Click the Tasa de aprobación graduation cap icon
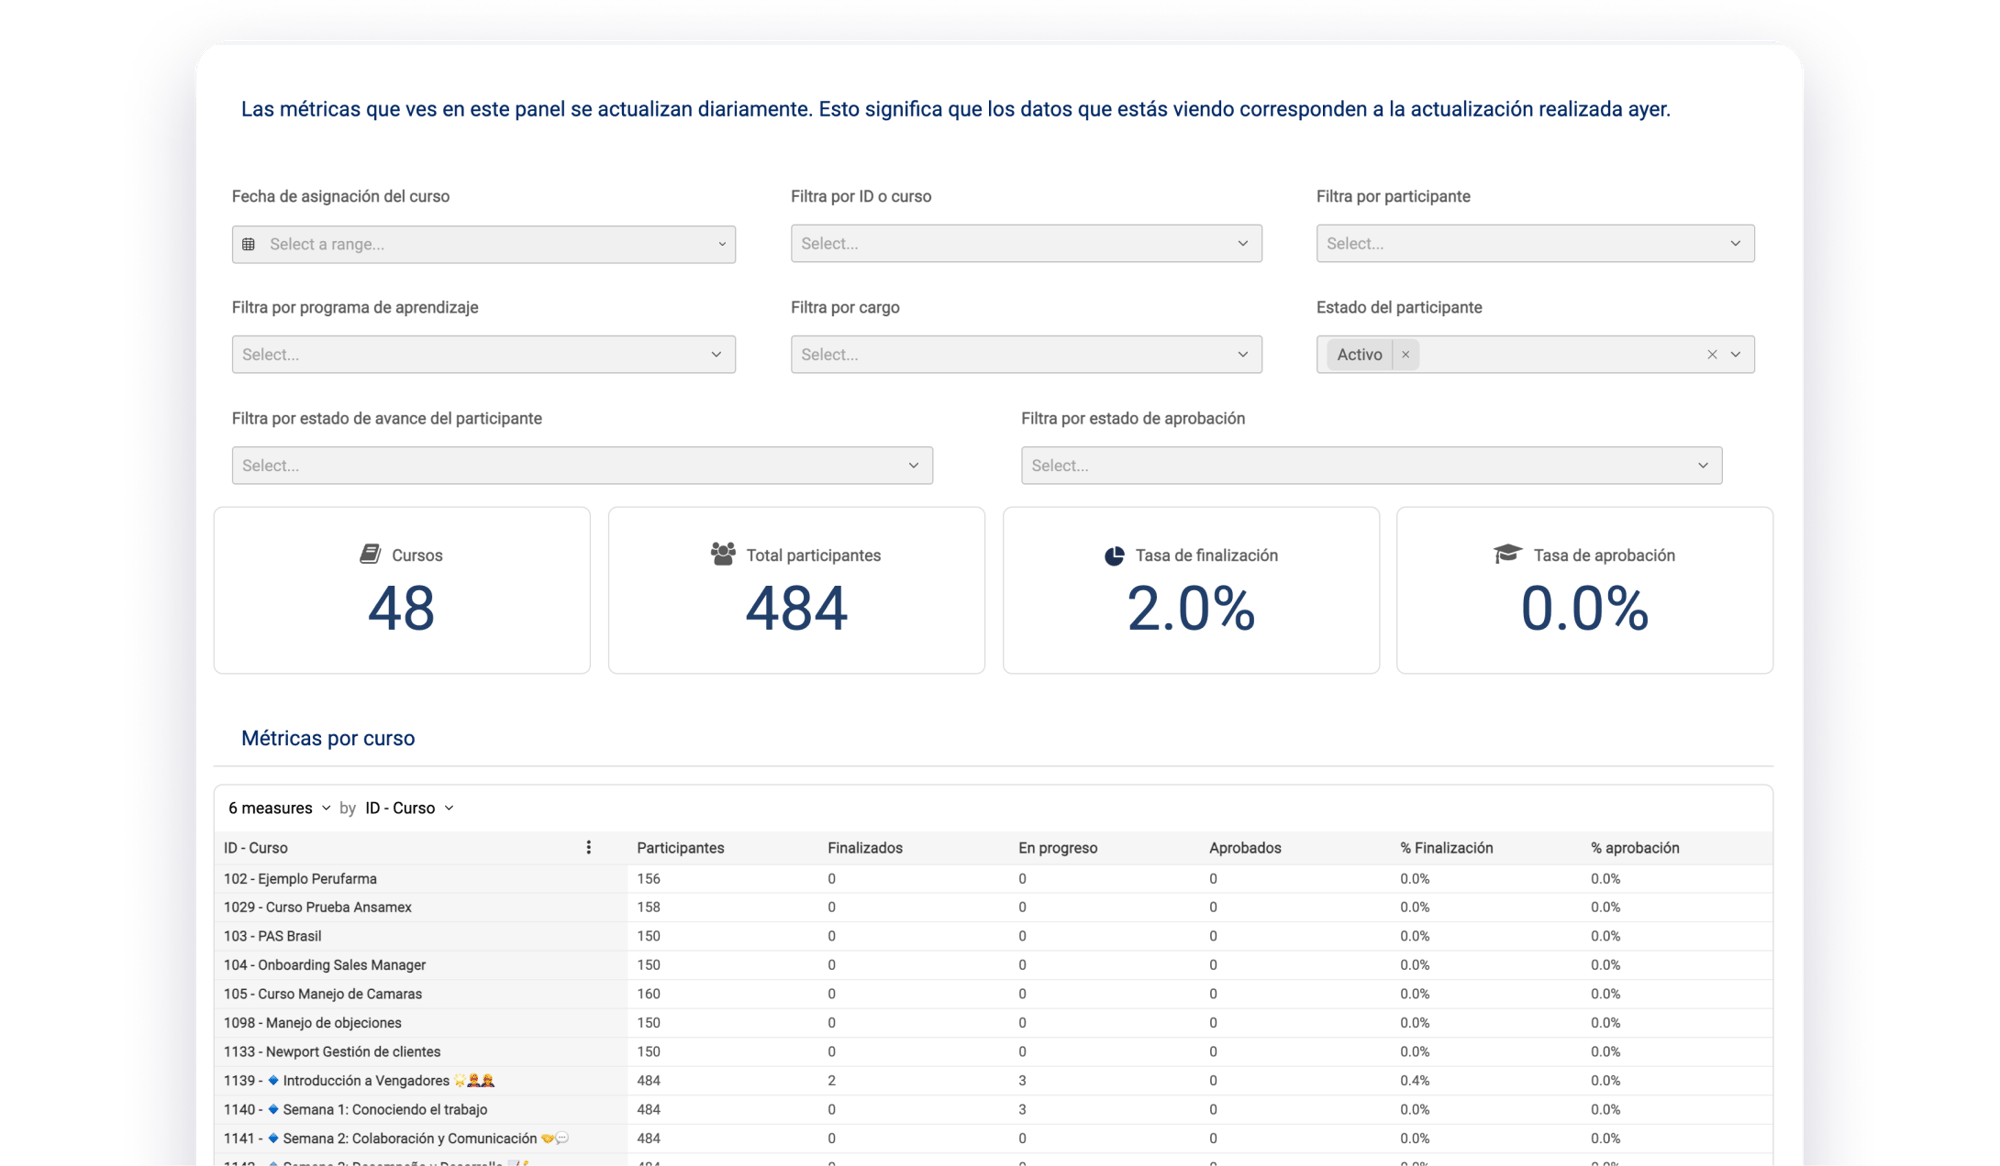Viewport: 2000px width, 1166px height. 1507,554
